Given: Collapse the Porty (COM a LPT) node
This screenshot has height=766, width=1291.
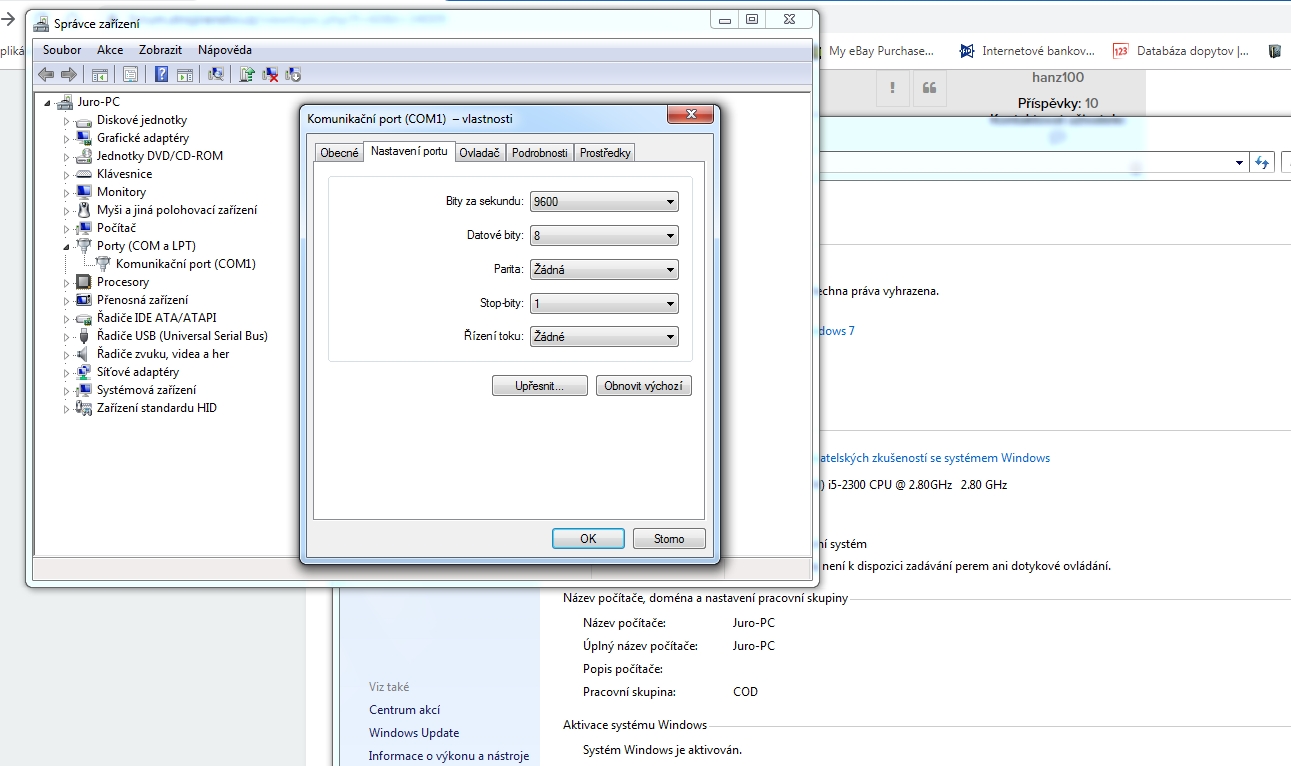Looking at the screenshot, I should point(67,246).
